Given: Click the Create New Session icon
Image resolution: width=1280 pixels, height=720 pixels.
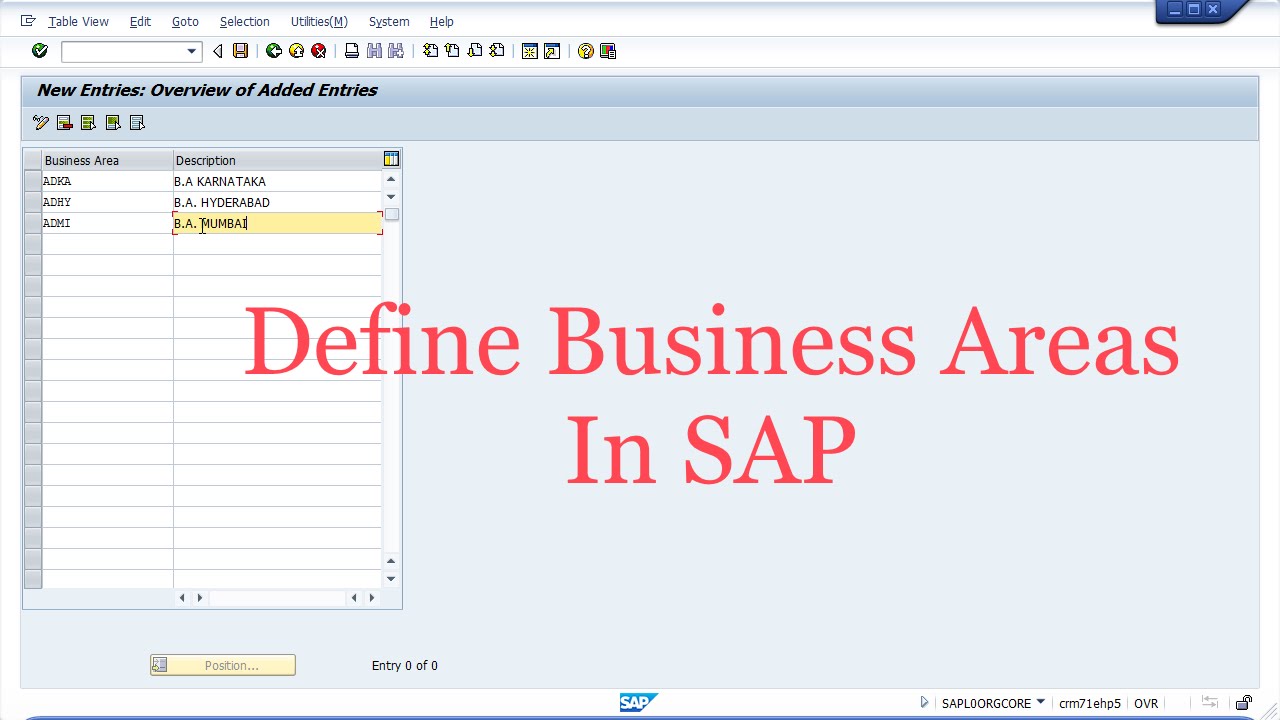Looking at the screenshot, I should [x=530, y=51].
